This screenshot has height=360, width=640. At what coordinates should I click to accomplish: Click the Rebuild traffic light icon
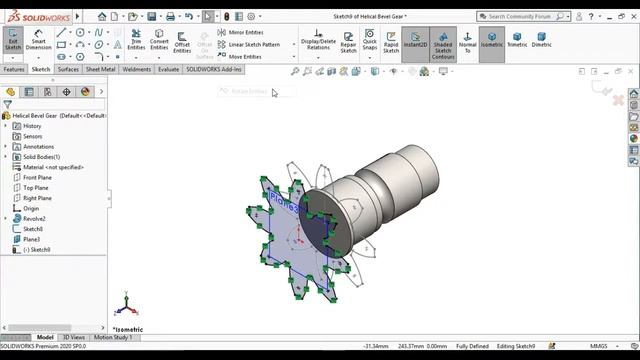click(227, 16)
